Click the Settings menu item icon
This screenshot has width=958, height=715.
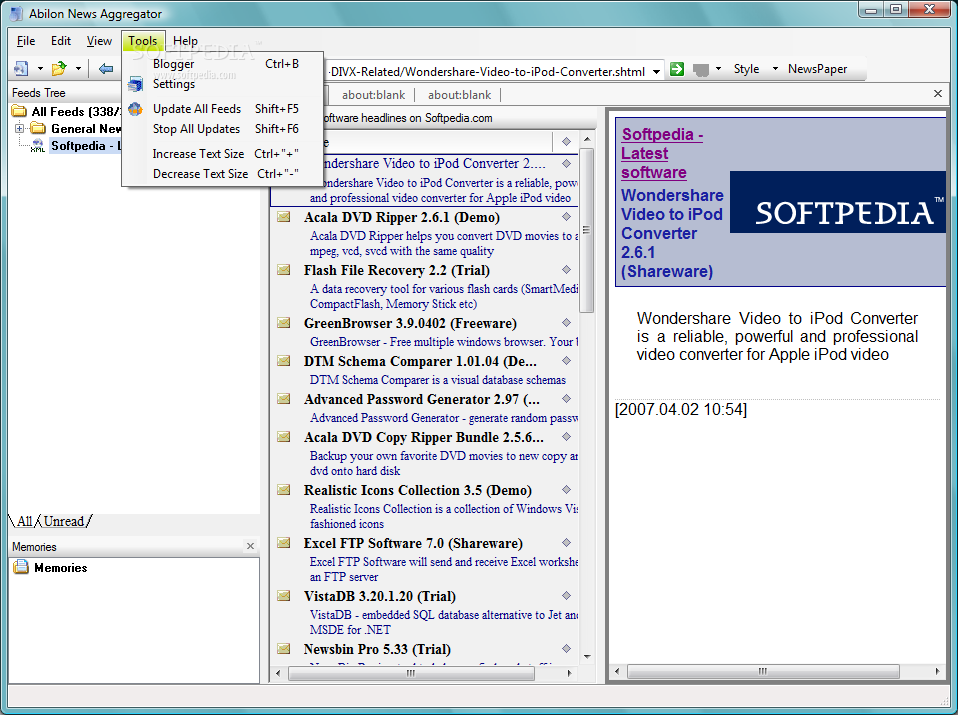[x=136, y=84]
